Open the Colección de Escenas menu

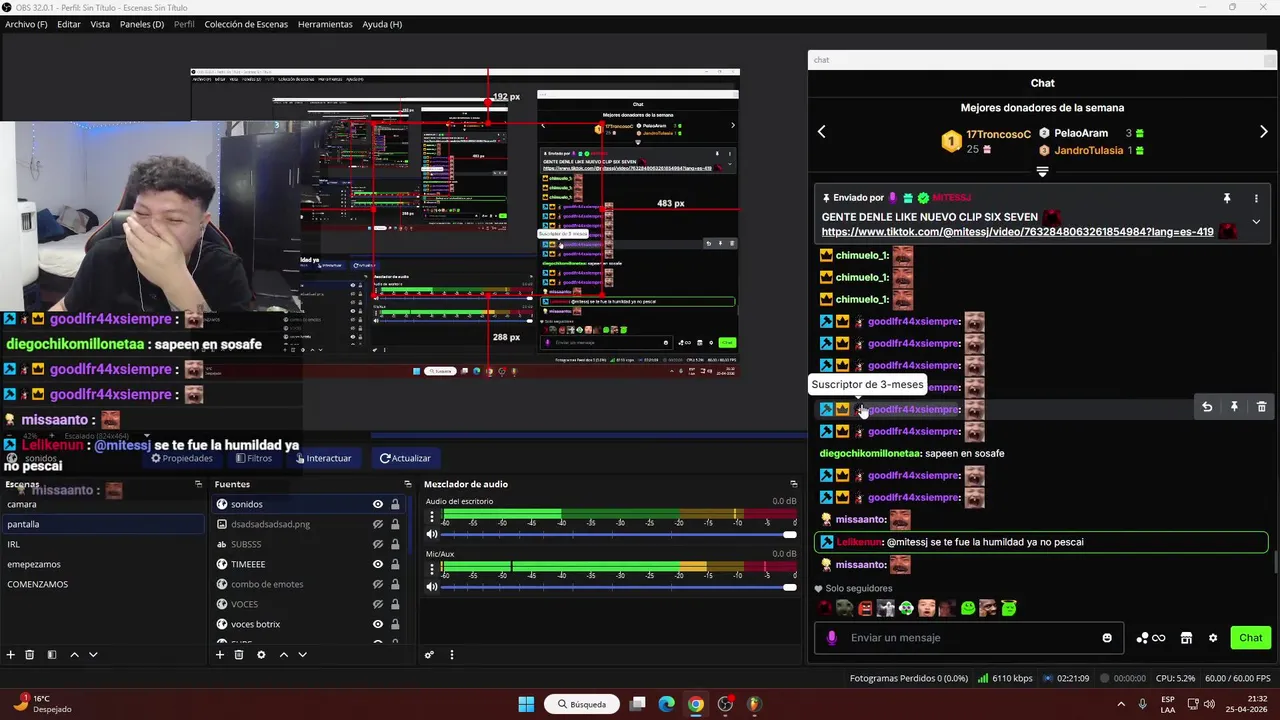point(246,24)
